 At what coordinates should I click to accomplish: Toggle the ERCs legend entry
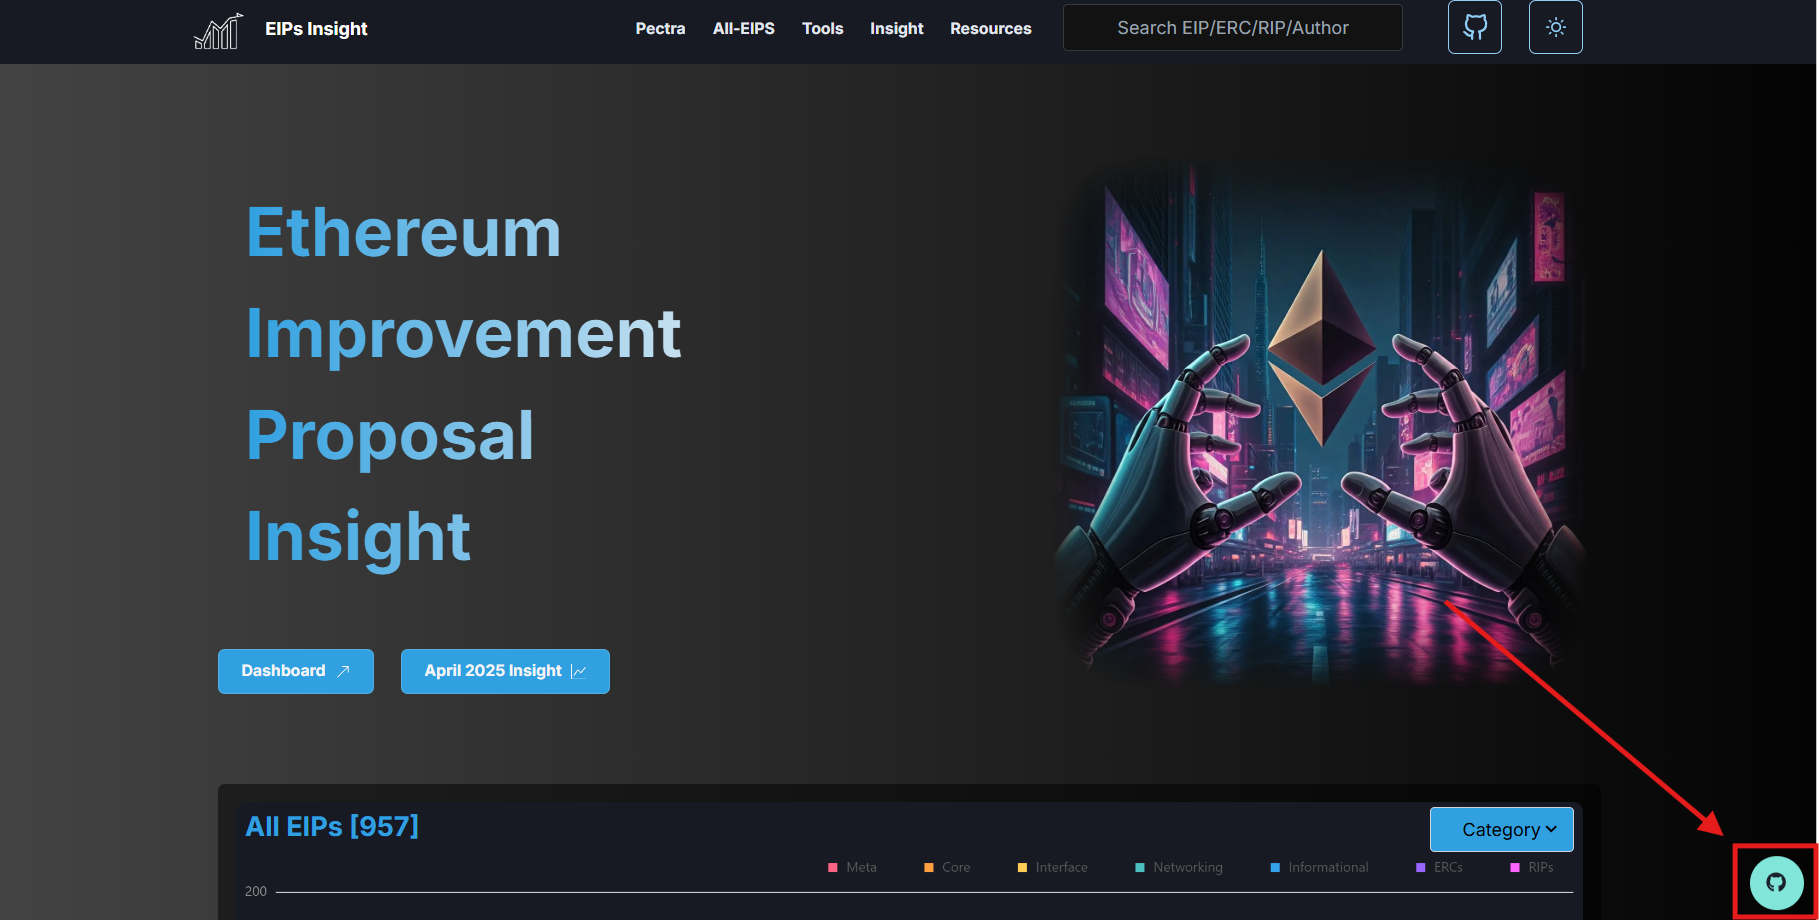1439,867
